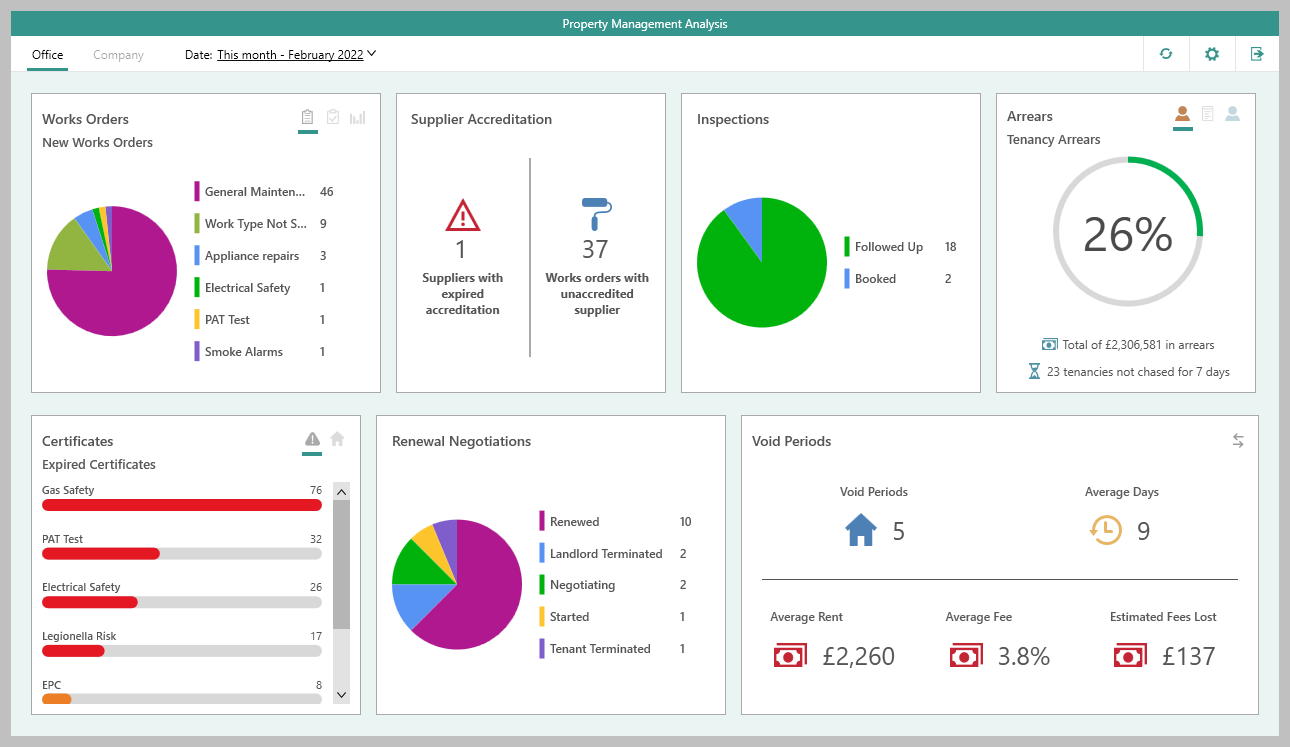Click the Certificates list scroll up arrow
1290x747 pixels.
click(x=341, y=491)
